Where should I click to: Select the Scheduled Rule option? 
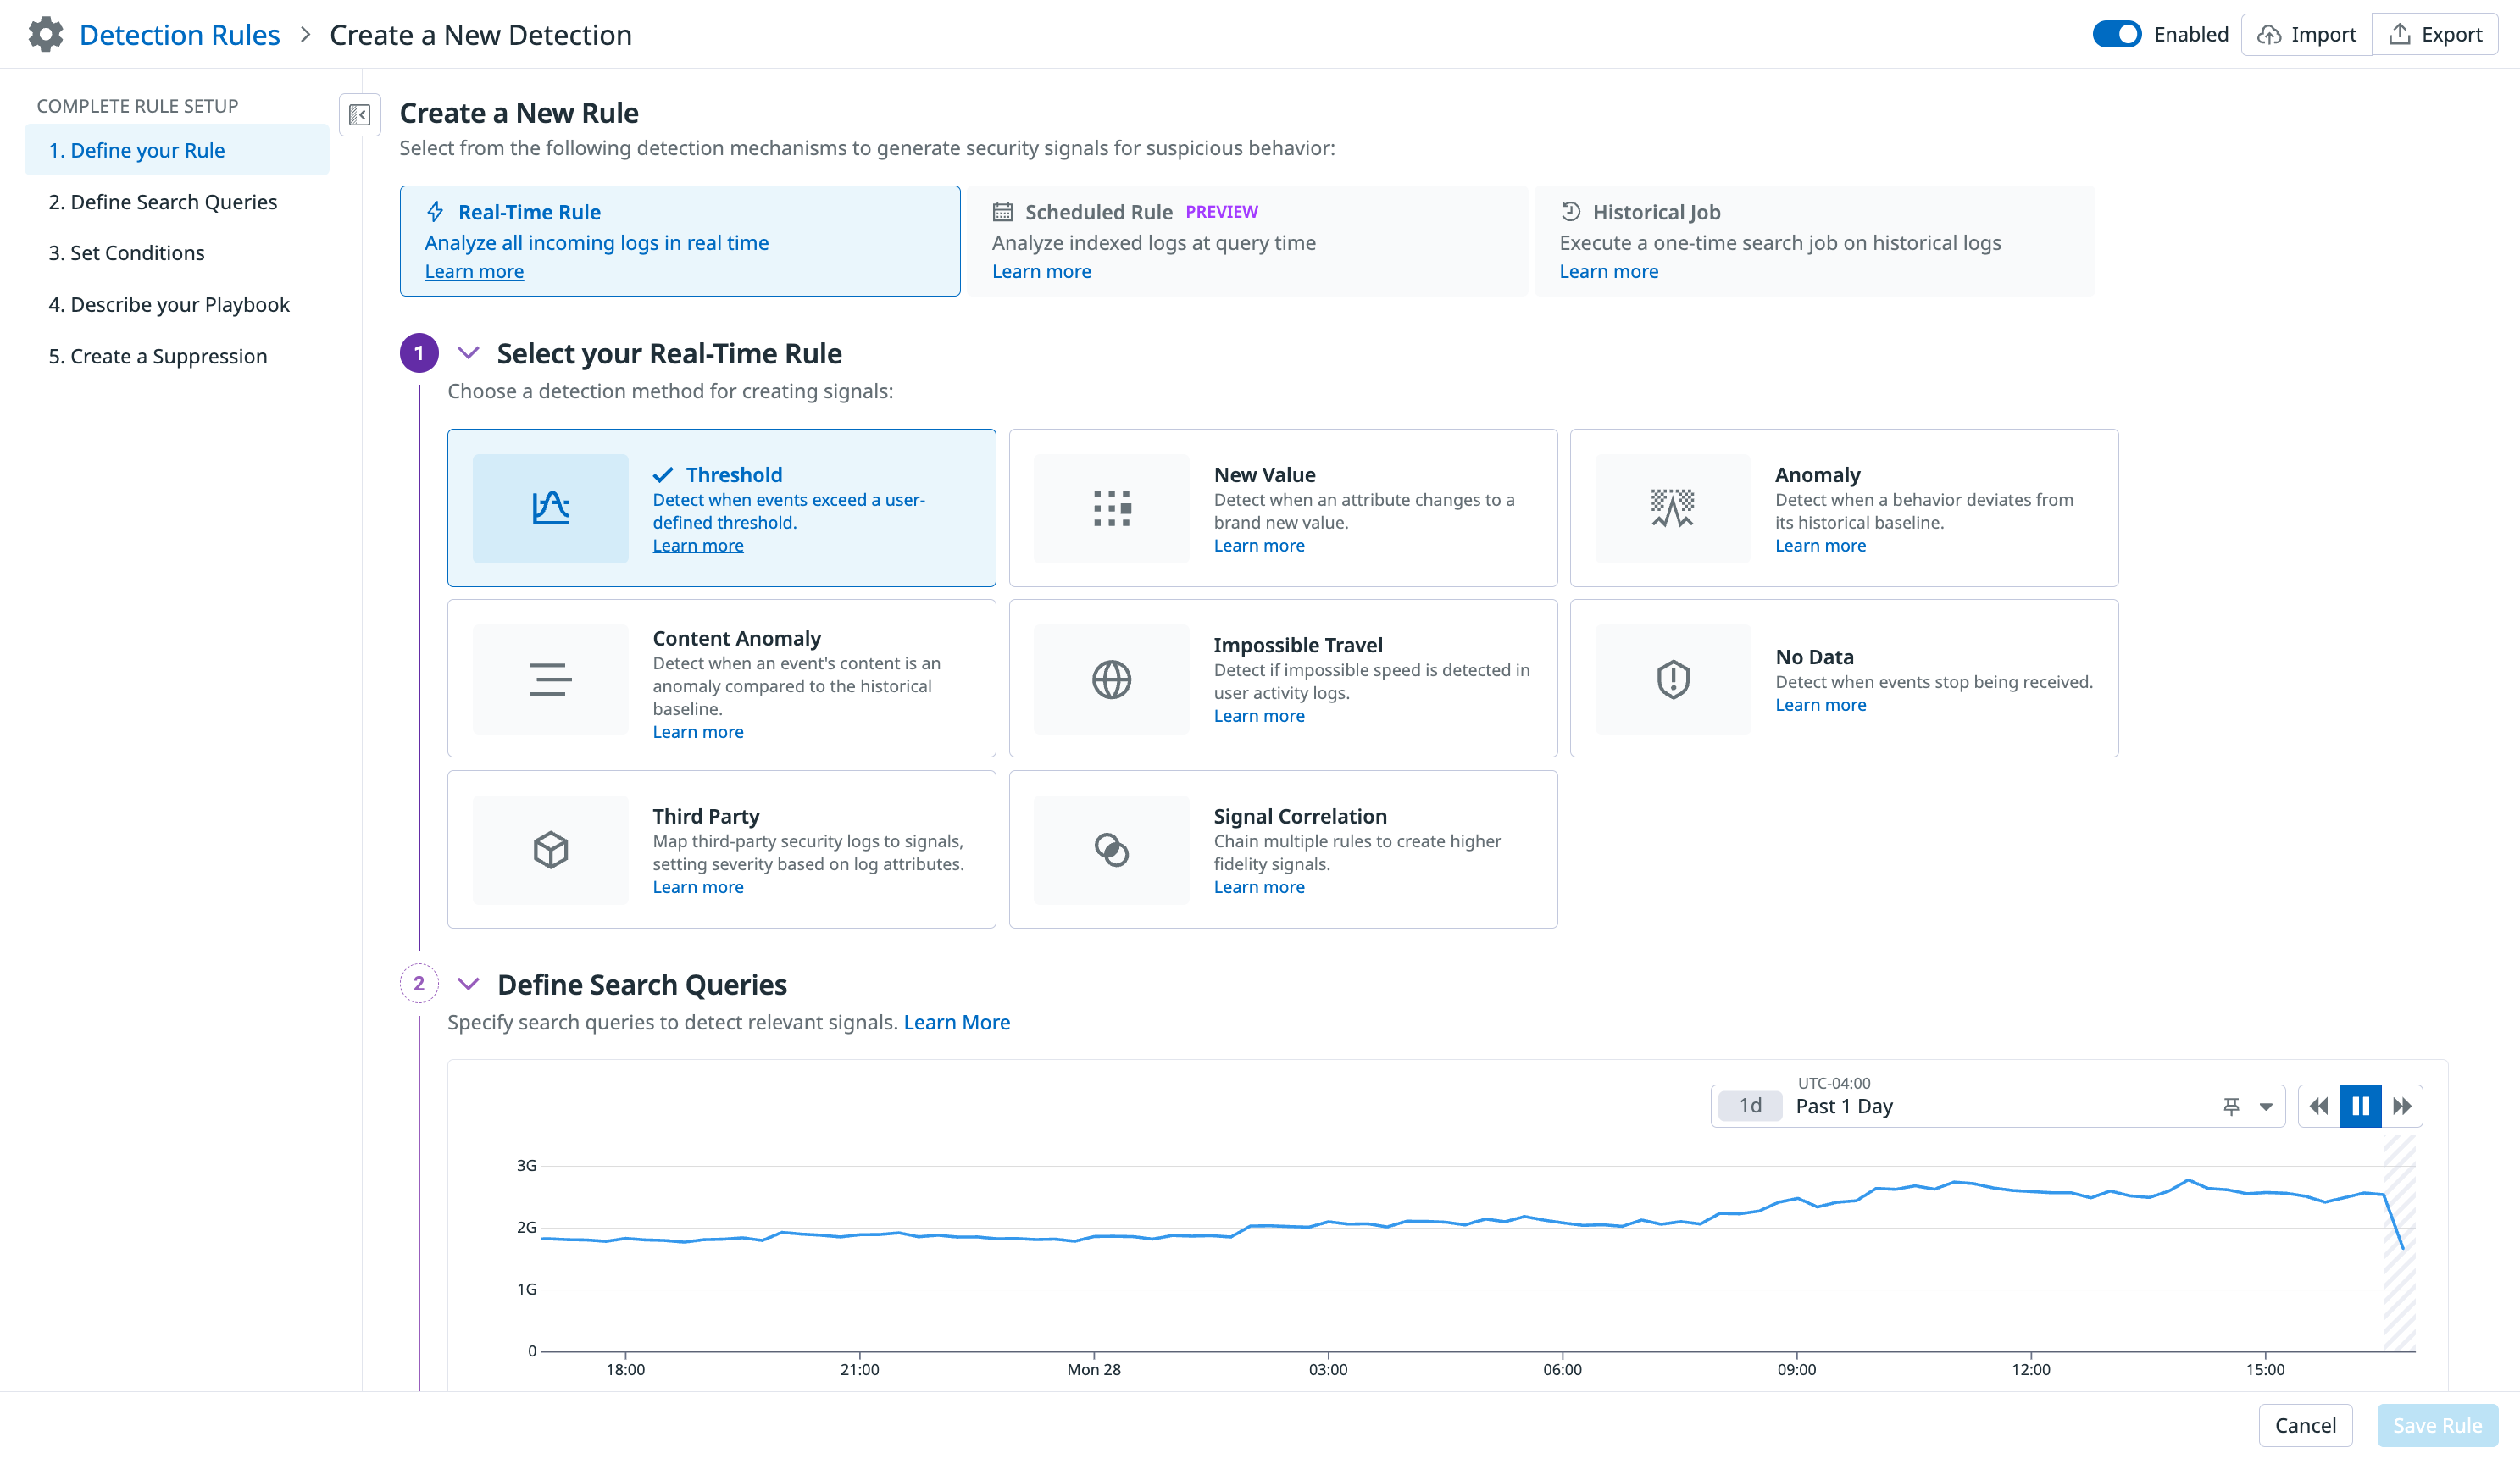pyautogui.click(x=1246, y=241)
